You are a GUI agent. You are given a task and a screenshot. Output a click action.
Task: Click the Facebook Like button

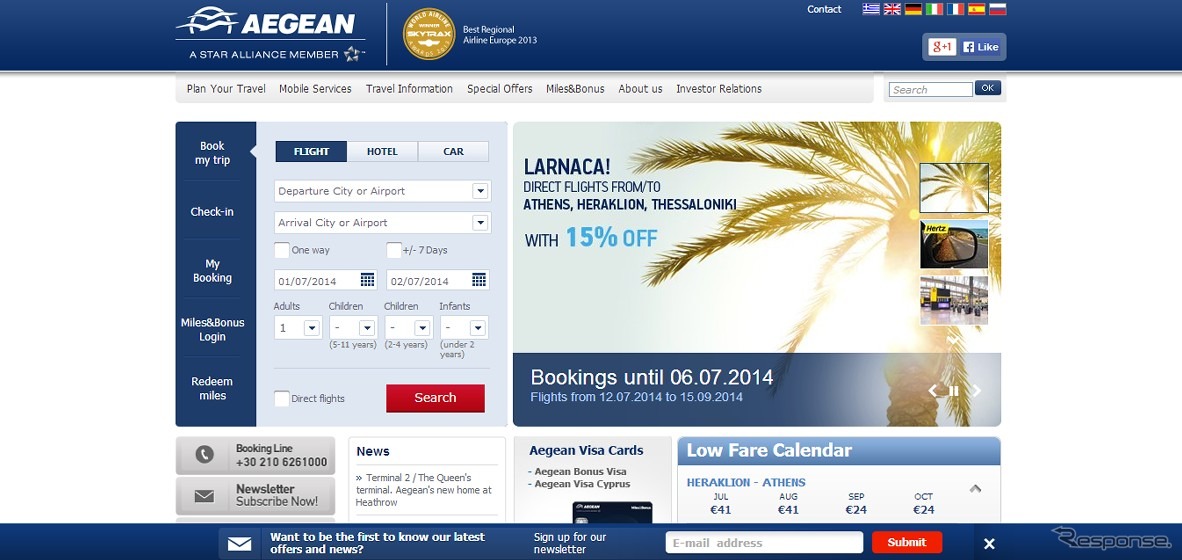click(981, 47)
